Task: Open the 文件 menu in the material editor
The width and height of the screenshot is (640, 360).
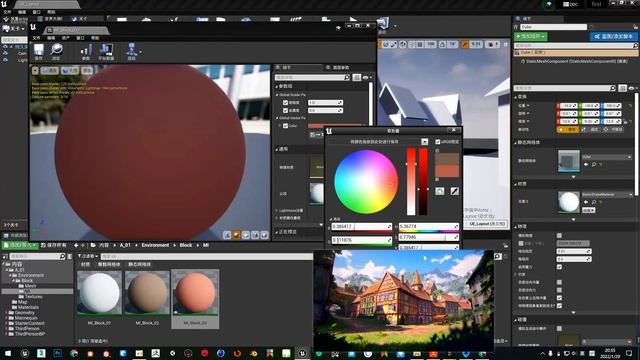Action: point(36,38)
